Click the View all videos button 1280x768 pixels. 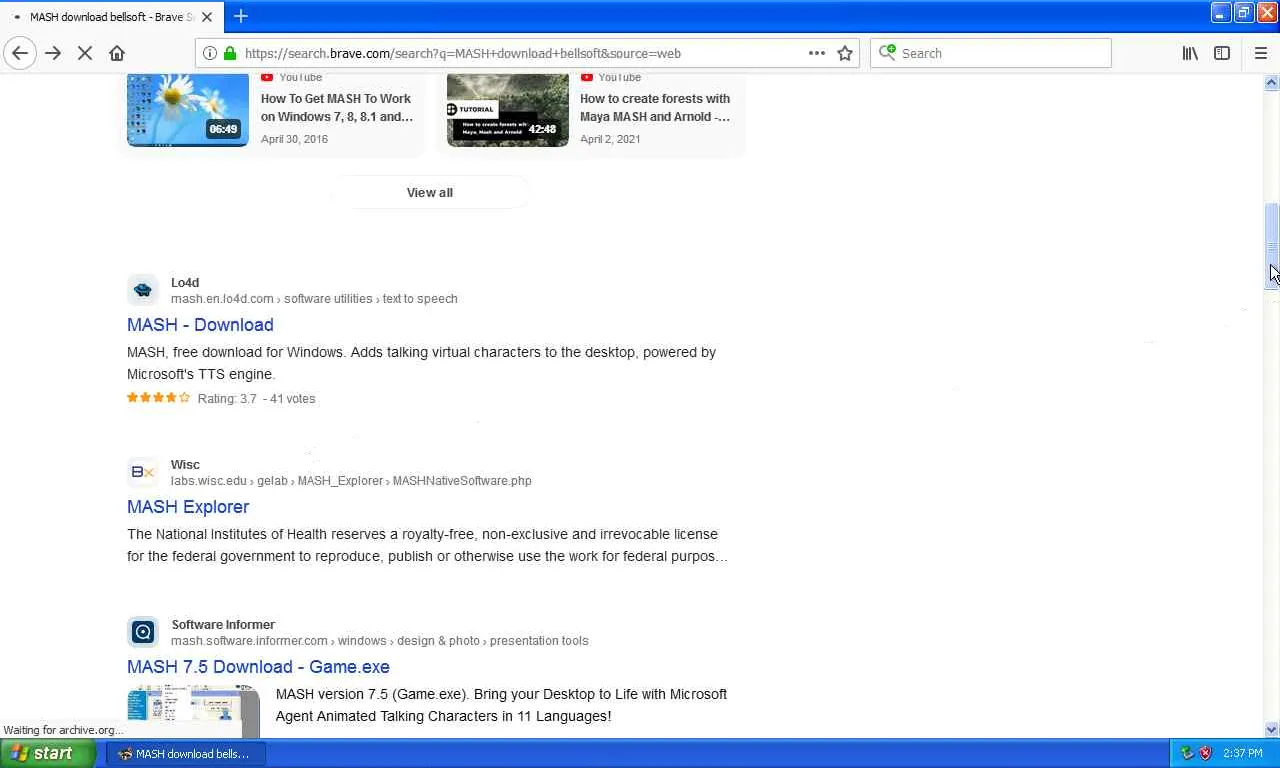click(x=430, y=192)
